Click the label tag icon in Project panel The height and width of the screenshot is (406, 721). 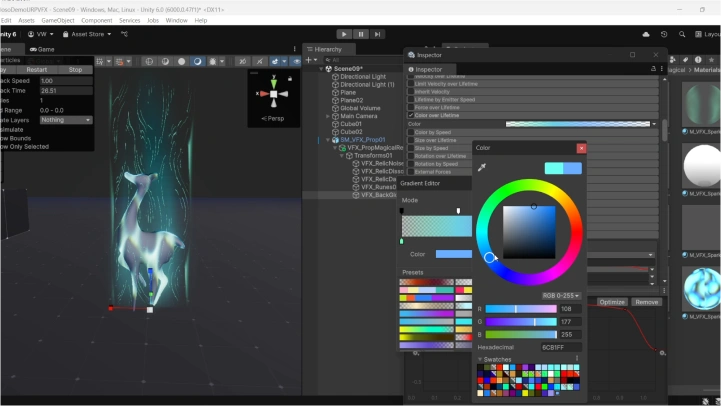685,60
